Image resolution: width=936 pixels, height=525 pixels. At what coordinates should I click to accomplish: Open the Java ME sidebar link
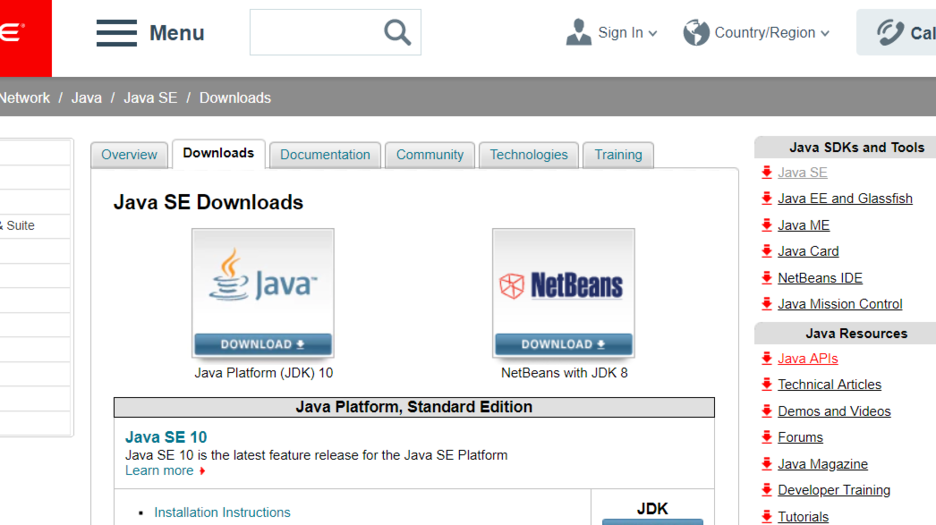[x=803, y=225]
